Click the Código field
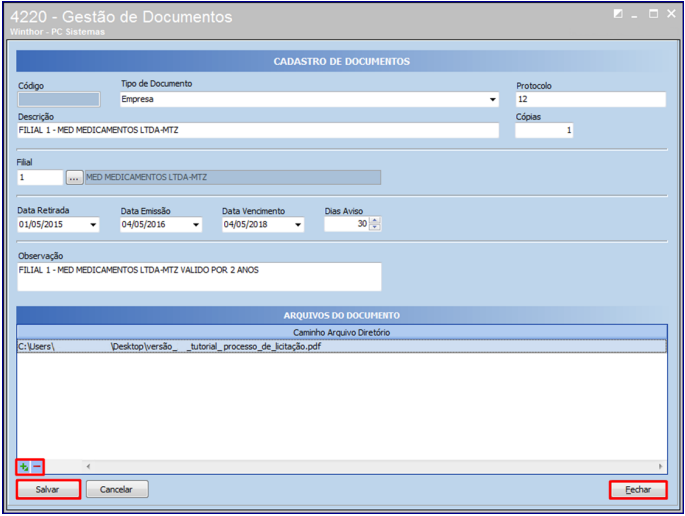This screenshot has height=516, width=685. coord(59,100)
